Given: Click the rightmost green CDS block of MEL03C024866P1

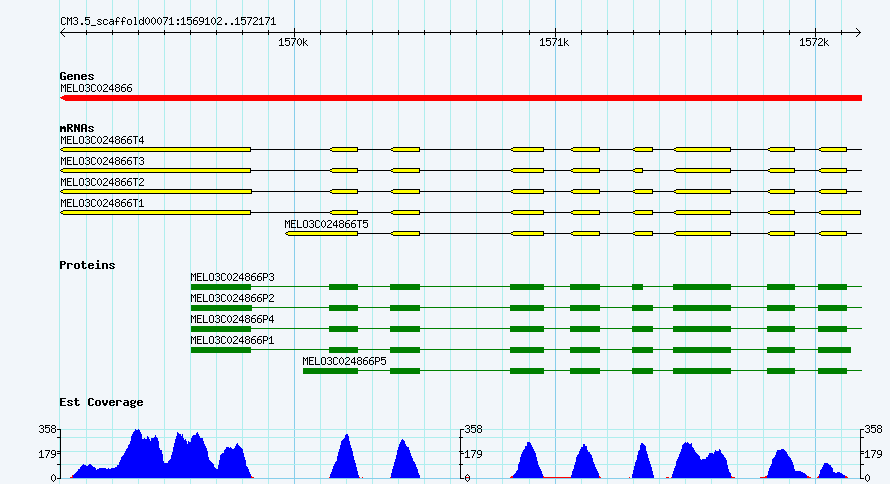Looking at the screenshot, I should point(834,350).
